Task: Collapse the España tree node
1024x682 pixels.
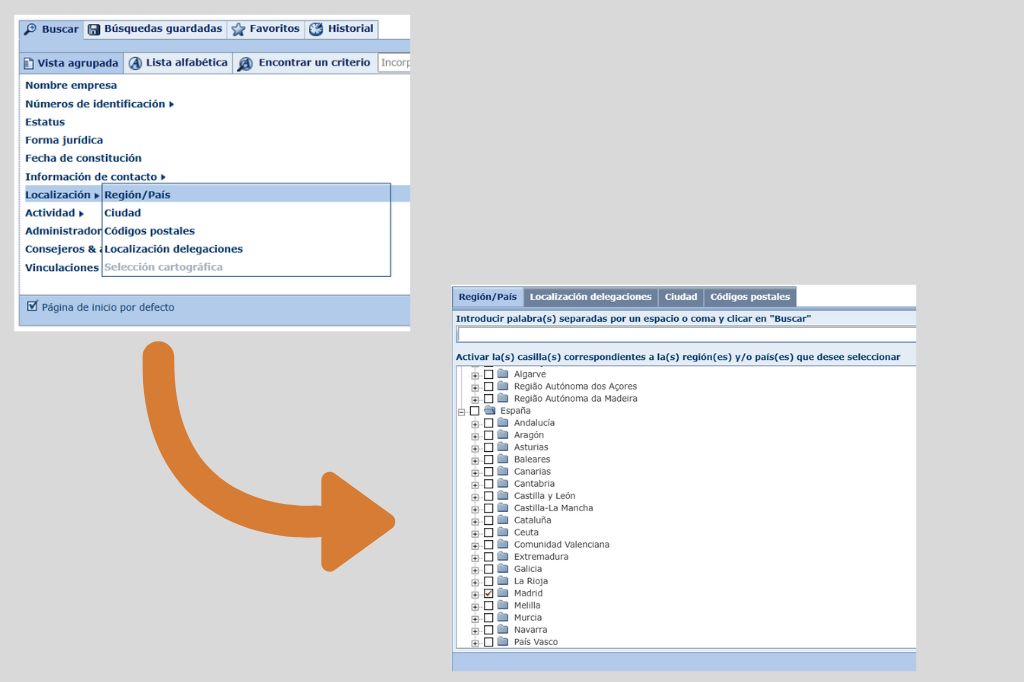Action: pyautogui.click(x=462, y=411)
